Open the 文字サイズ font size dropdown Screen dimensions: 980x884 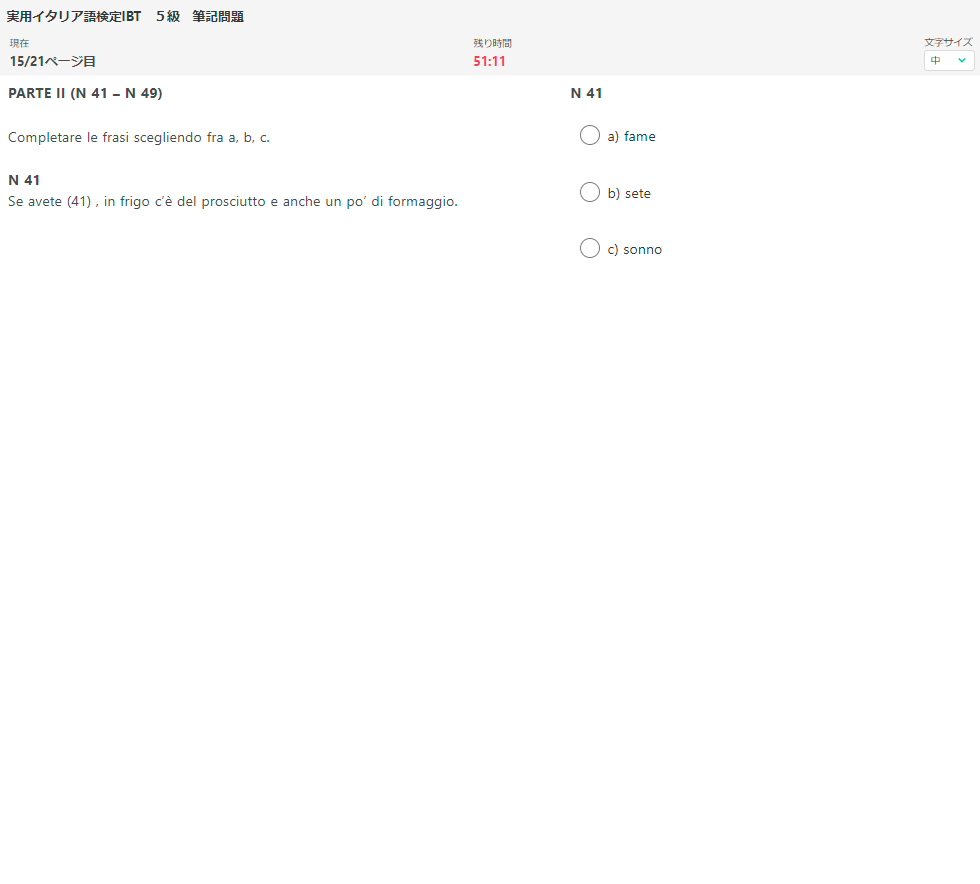[949, 61]
